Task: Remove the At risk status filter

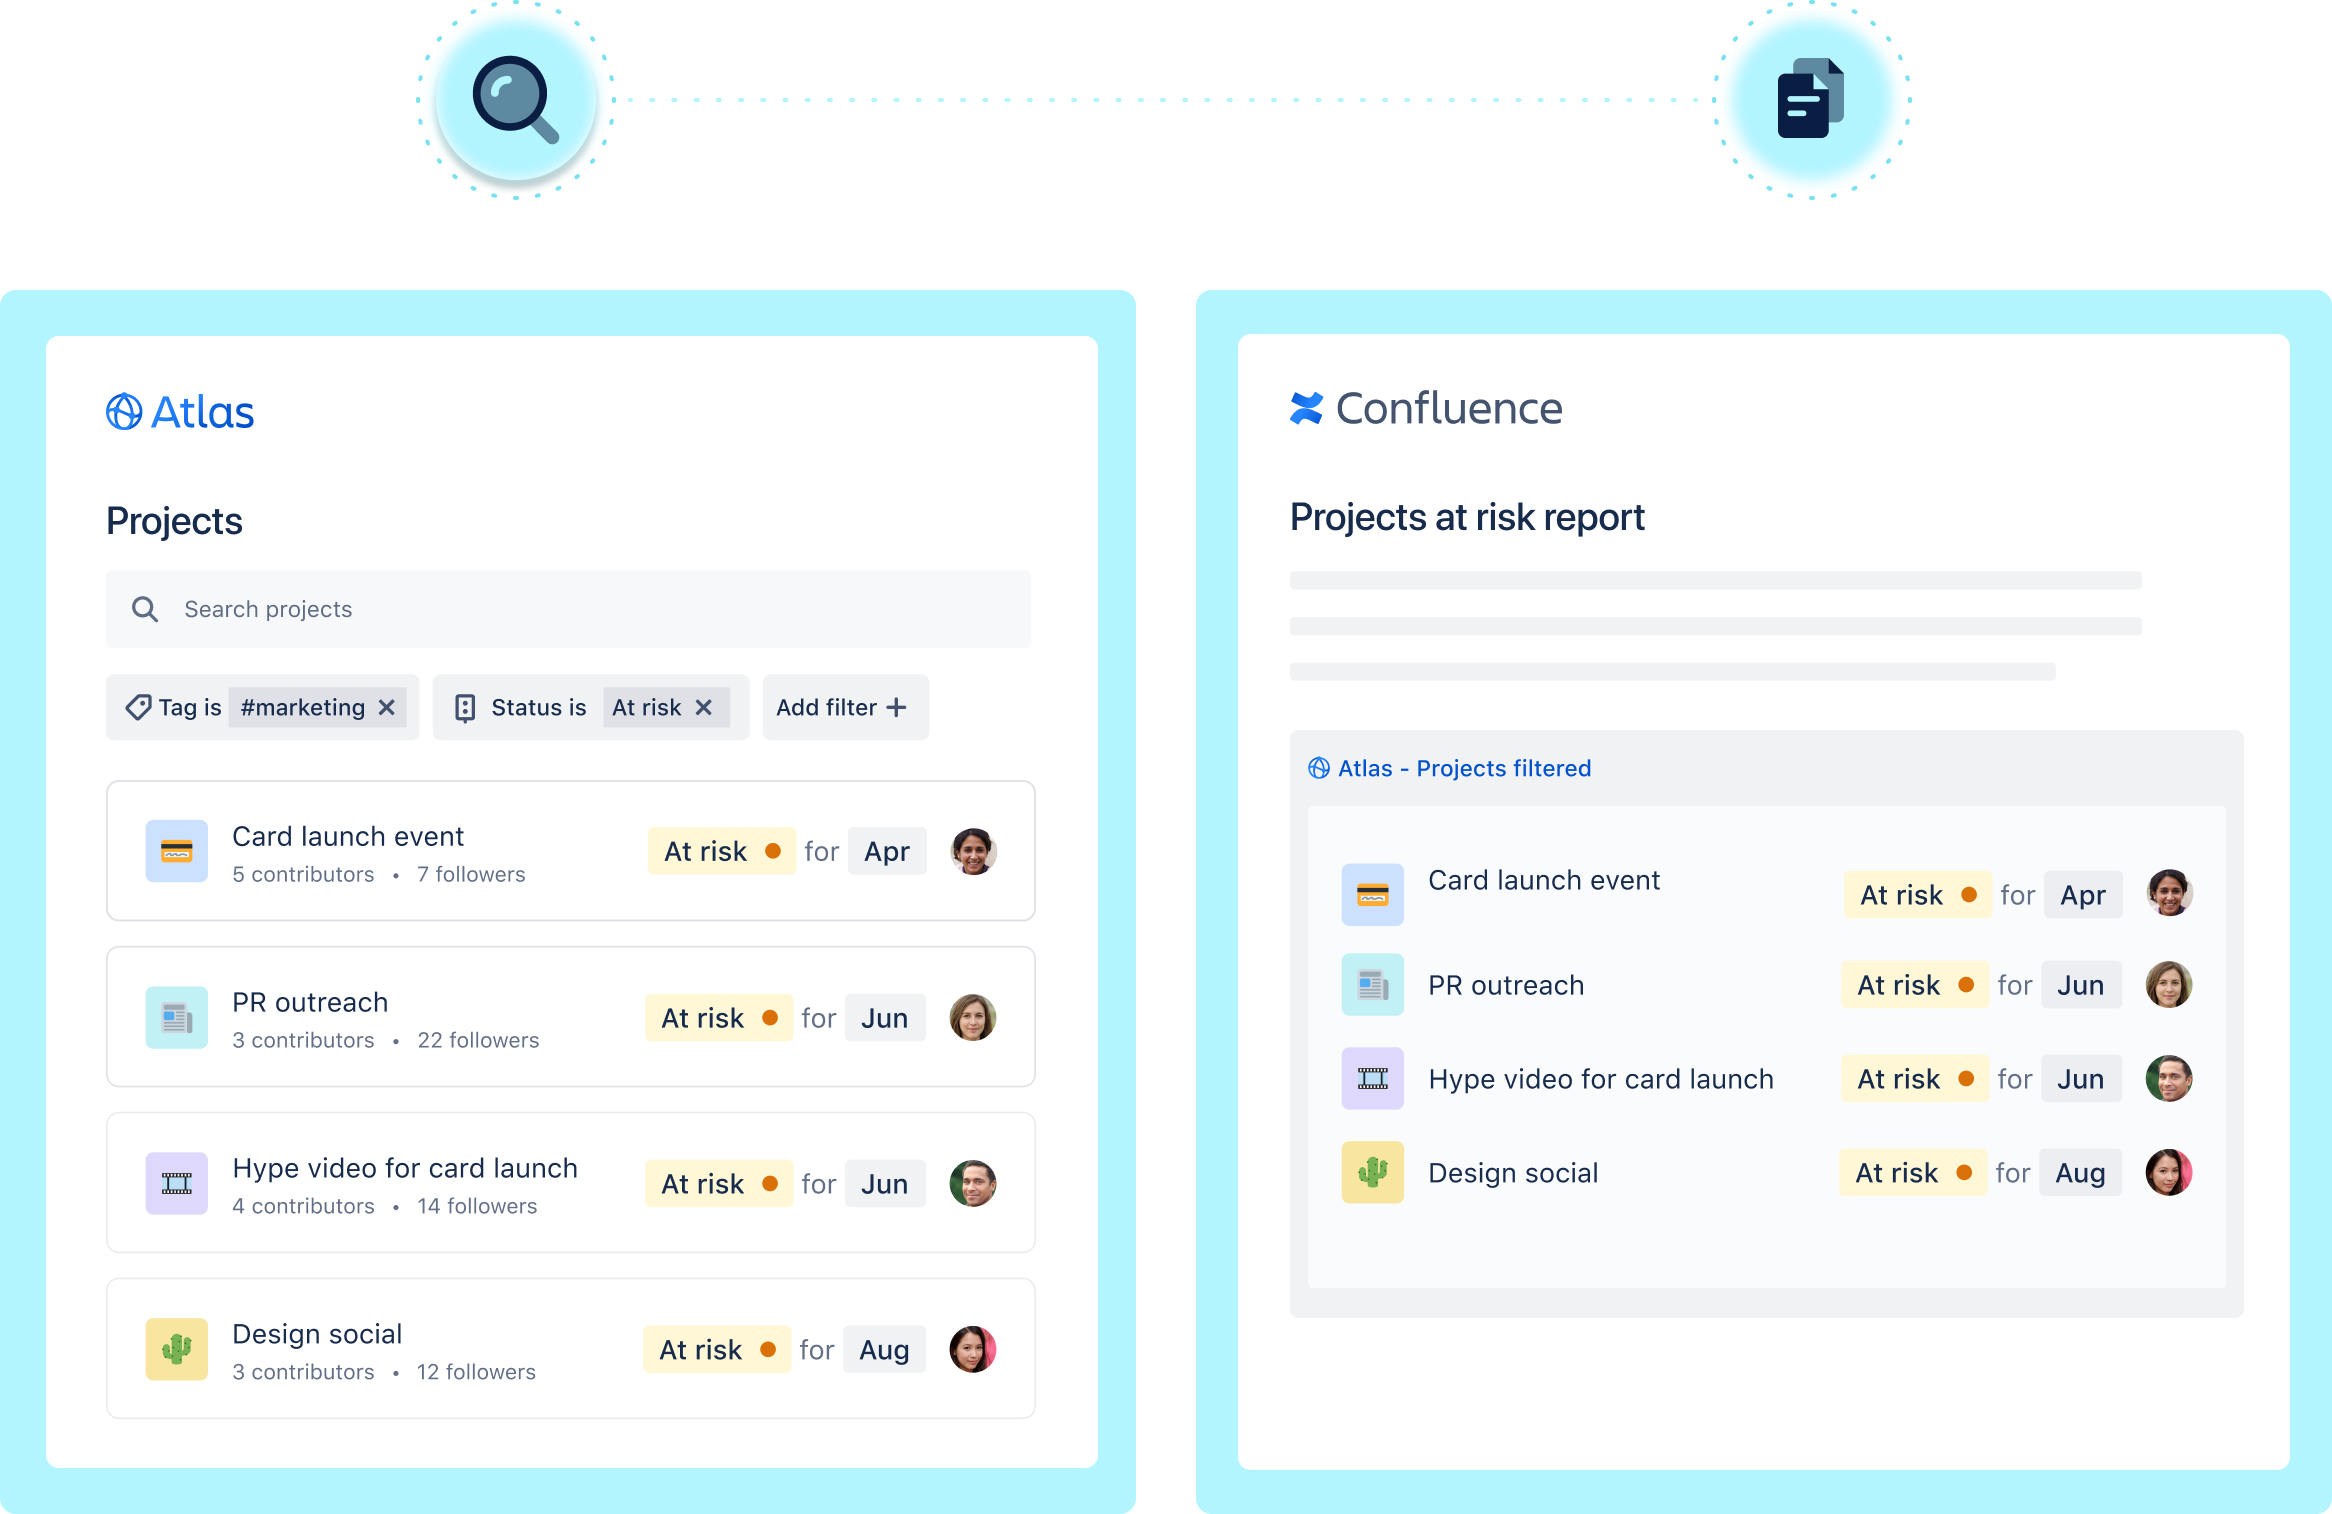Action: [x=712, y=709]
